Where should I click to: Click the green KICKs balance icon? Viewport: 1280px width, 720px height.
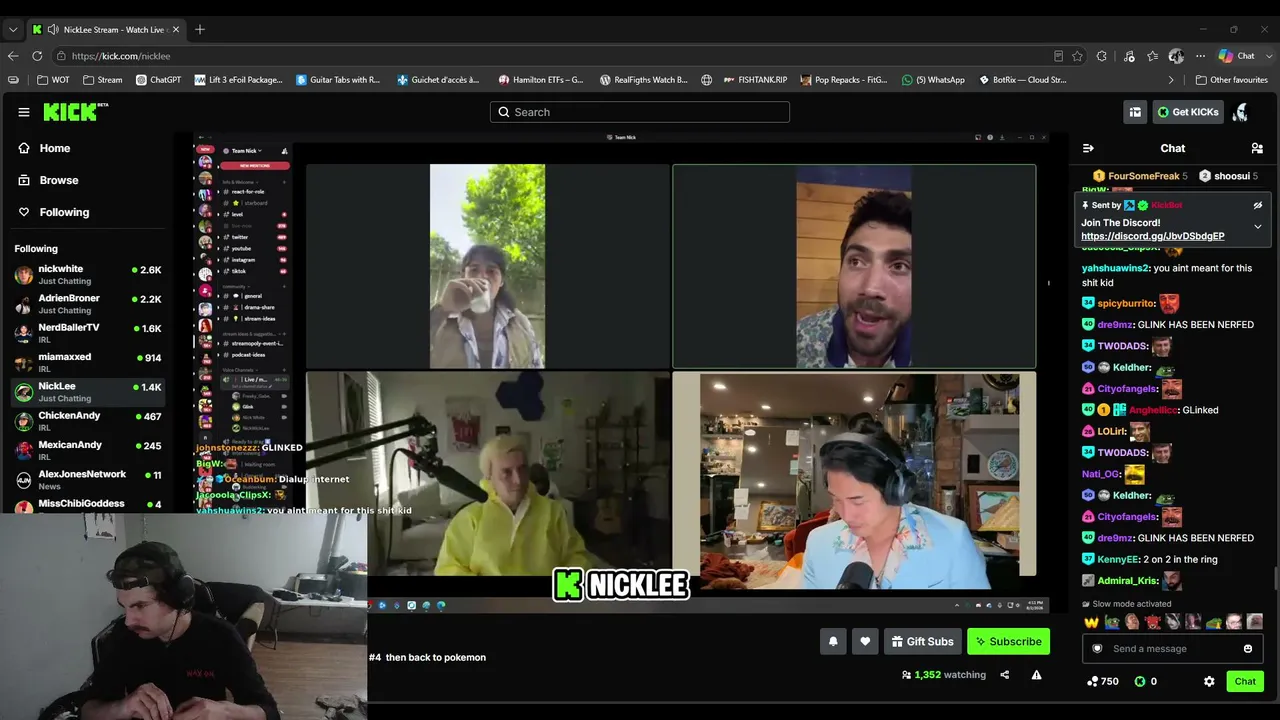pos(1139,681)
